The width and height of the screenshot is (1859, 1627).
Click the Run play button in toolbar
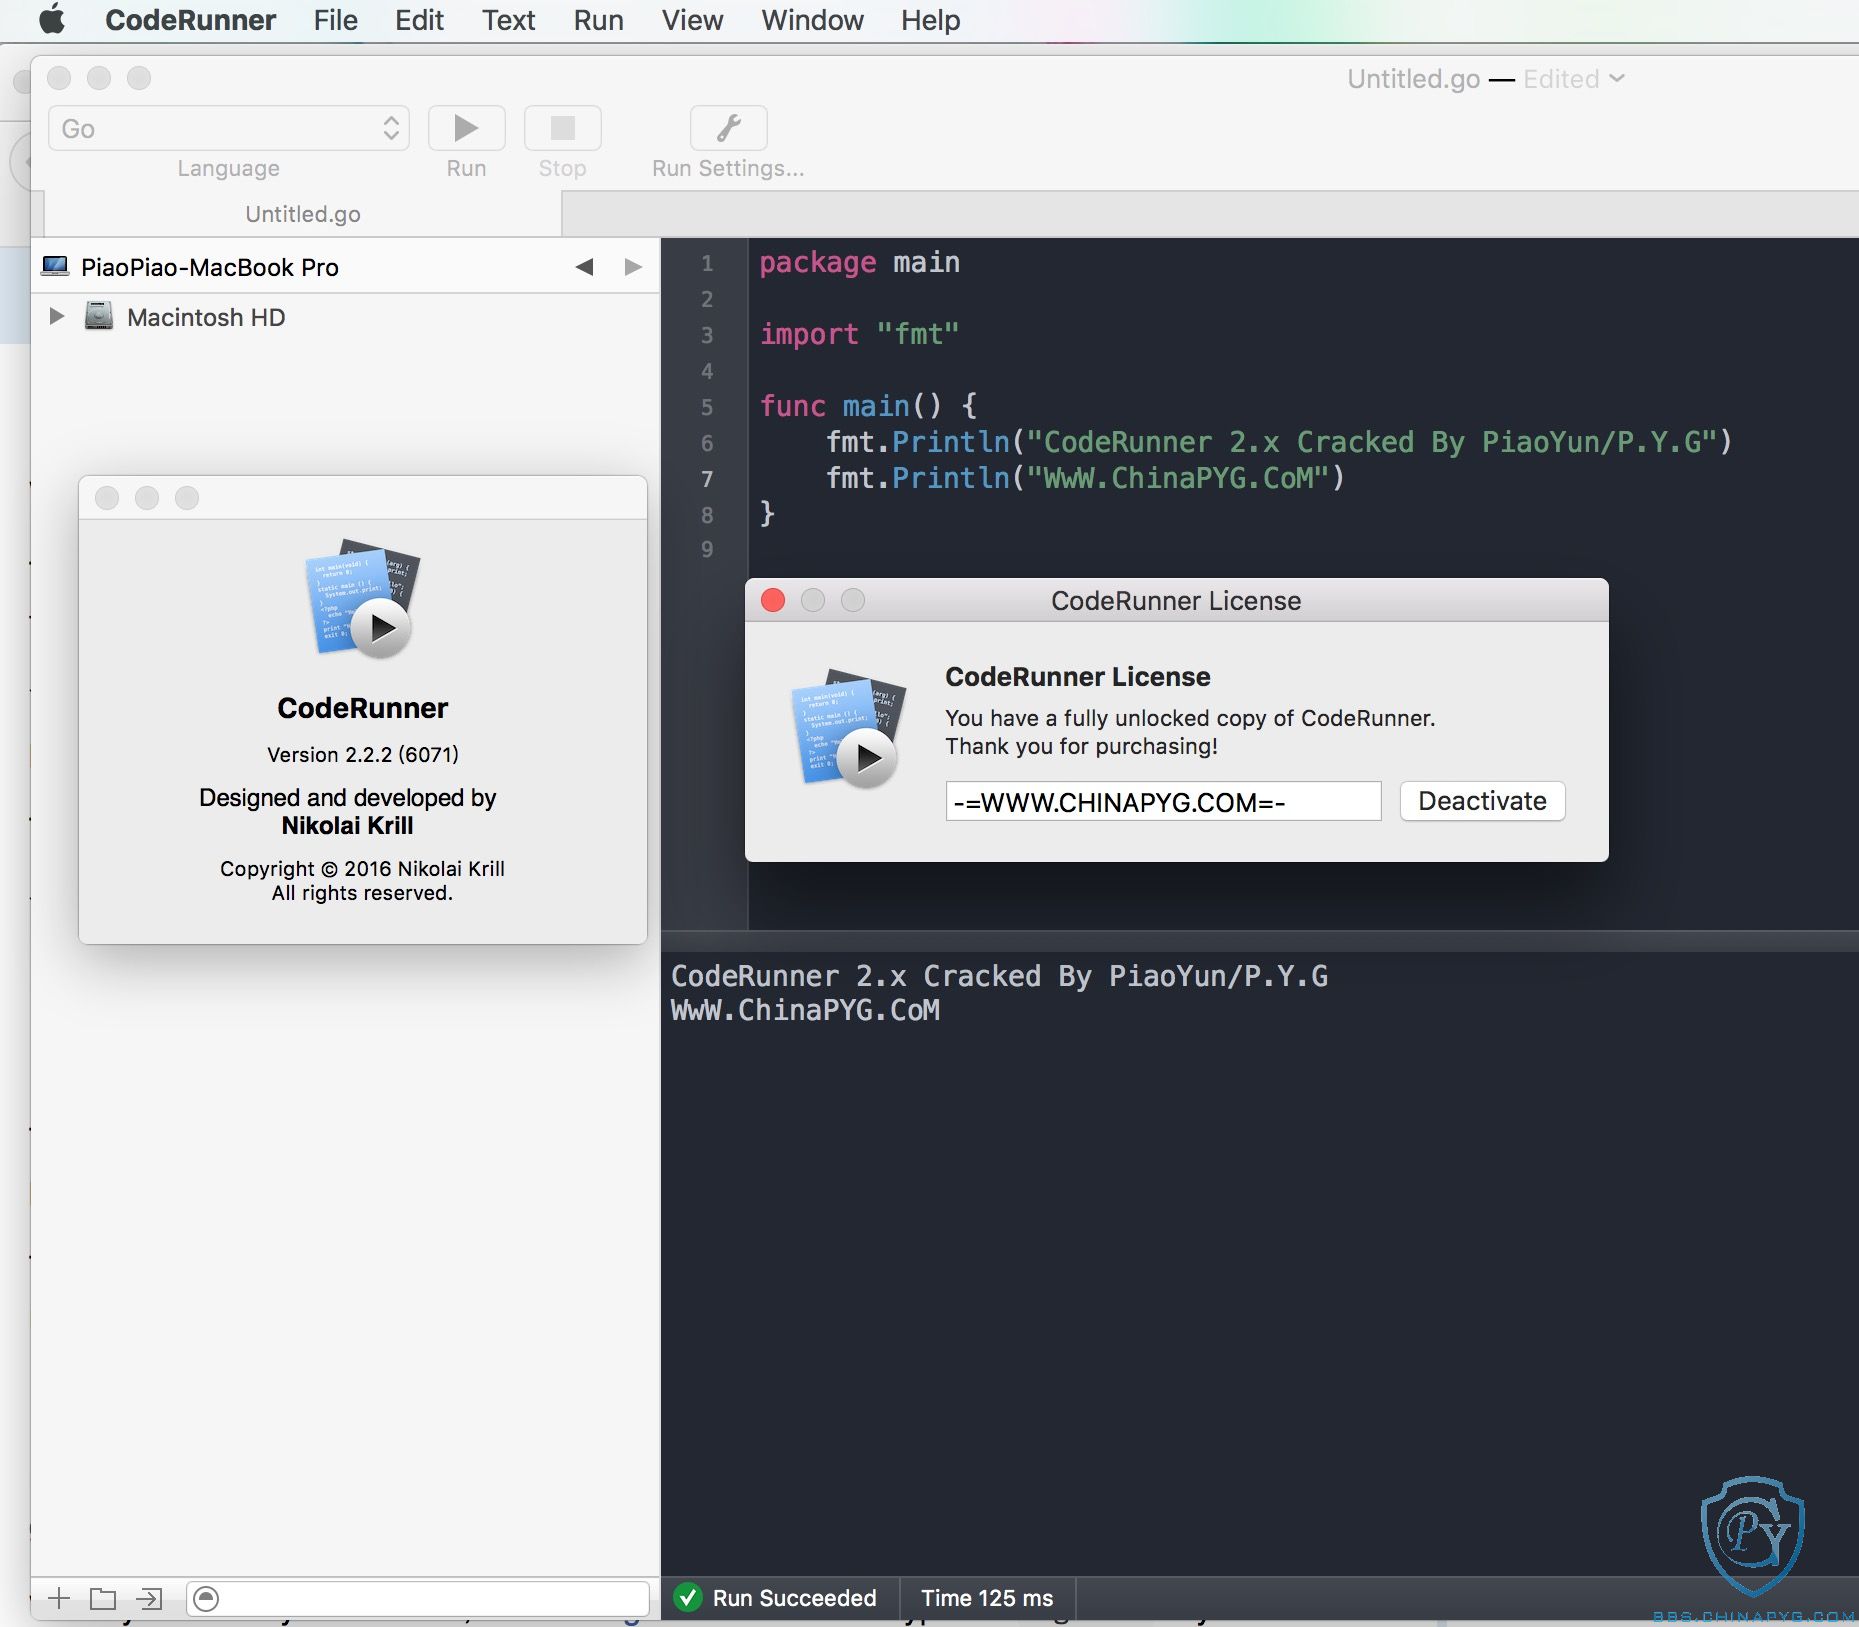tap(466, 128)
